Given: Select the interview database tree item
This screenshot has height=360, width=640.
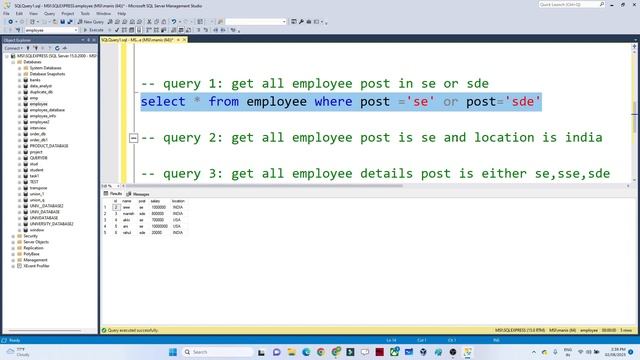Looking at the screenshot, I should (38, 128).
